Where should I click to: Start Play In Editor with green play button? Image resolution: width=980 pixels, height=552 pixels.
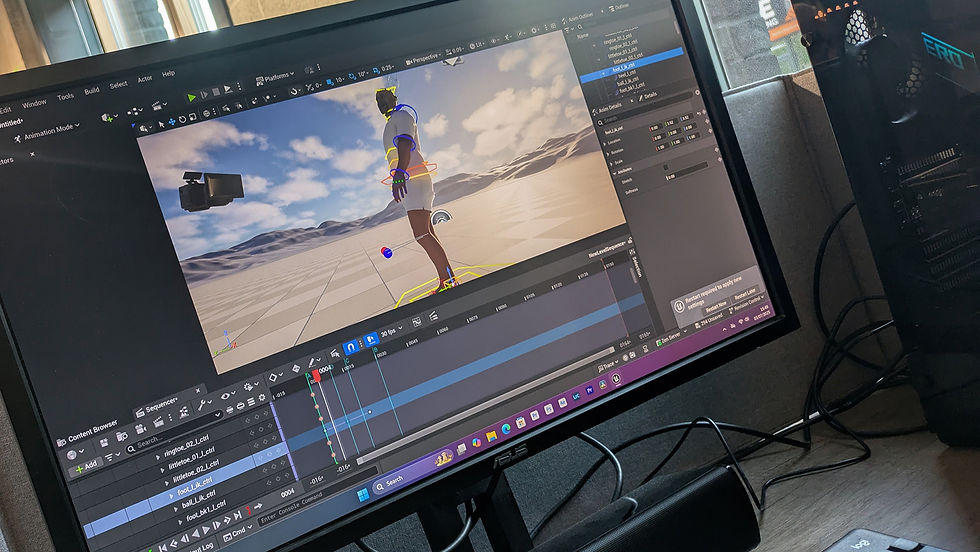[x=192, y=98]
